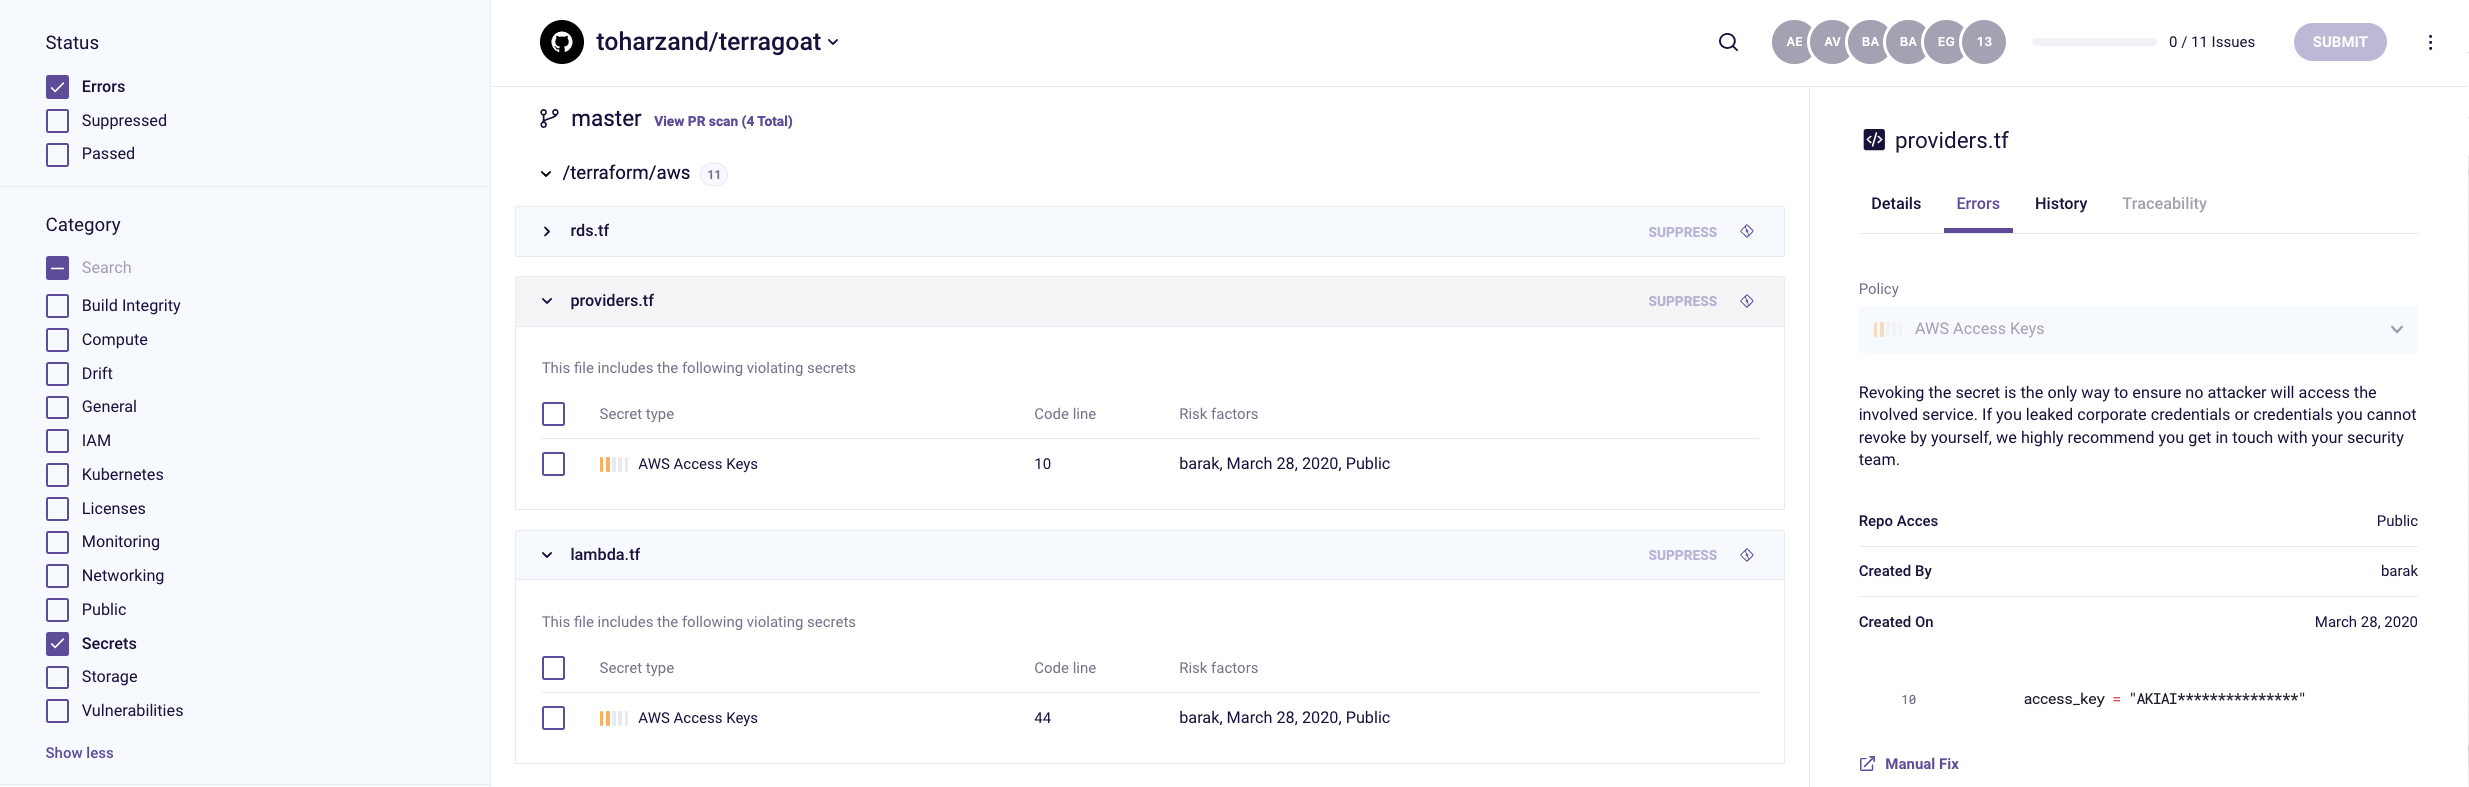Check the Vulnerabilities category
2469x787 pixels.
pos(58,711)
